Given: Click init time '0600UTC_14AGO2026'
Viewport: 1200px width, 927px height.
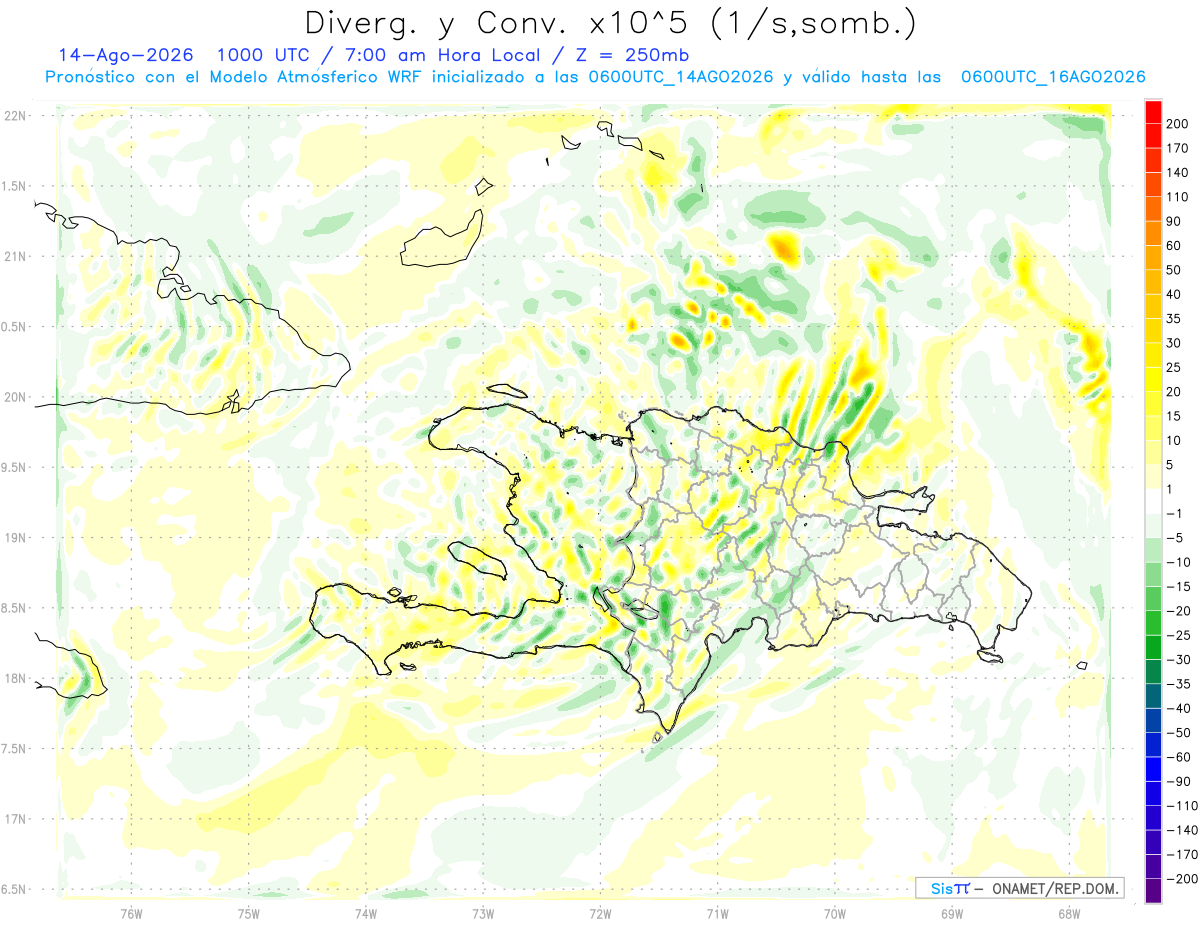Looking at the screenshot, I should click(681, 77).
